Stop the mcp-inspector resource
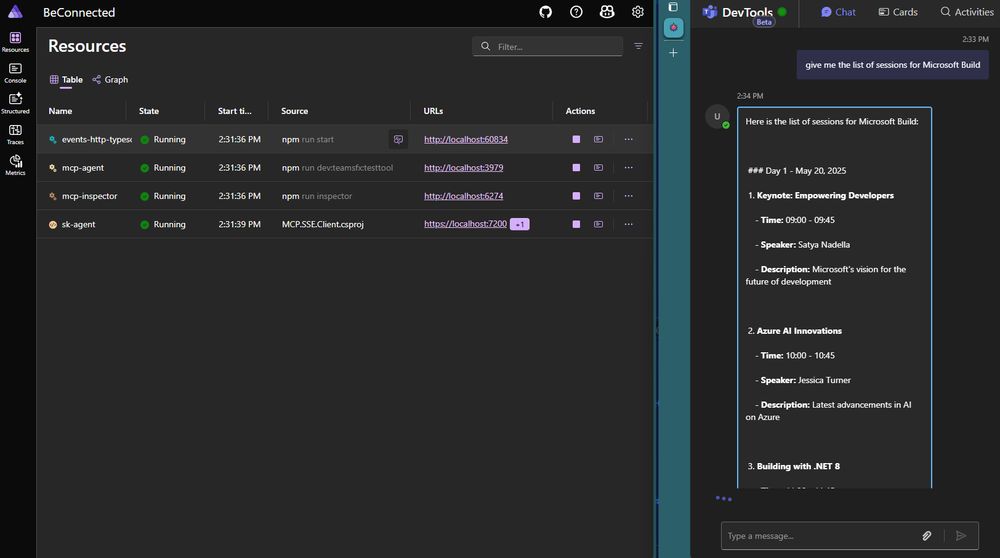This screenshot has height=558, width=1000. click(577, 196)
